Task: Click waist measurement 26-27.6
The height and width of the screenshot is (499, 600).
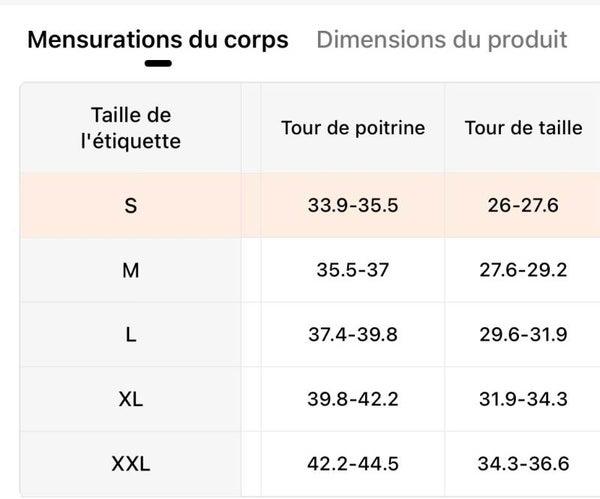Action: [523, 206]
